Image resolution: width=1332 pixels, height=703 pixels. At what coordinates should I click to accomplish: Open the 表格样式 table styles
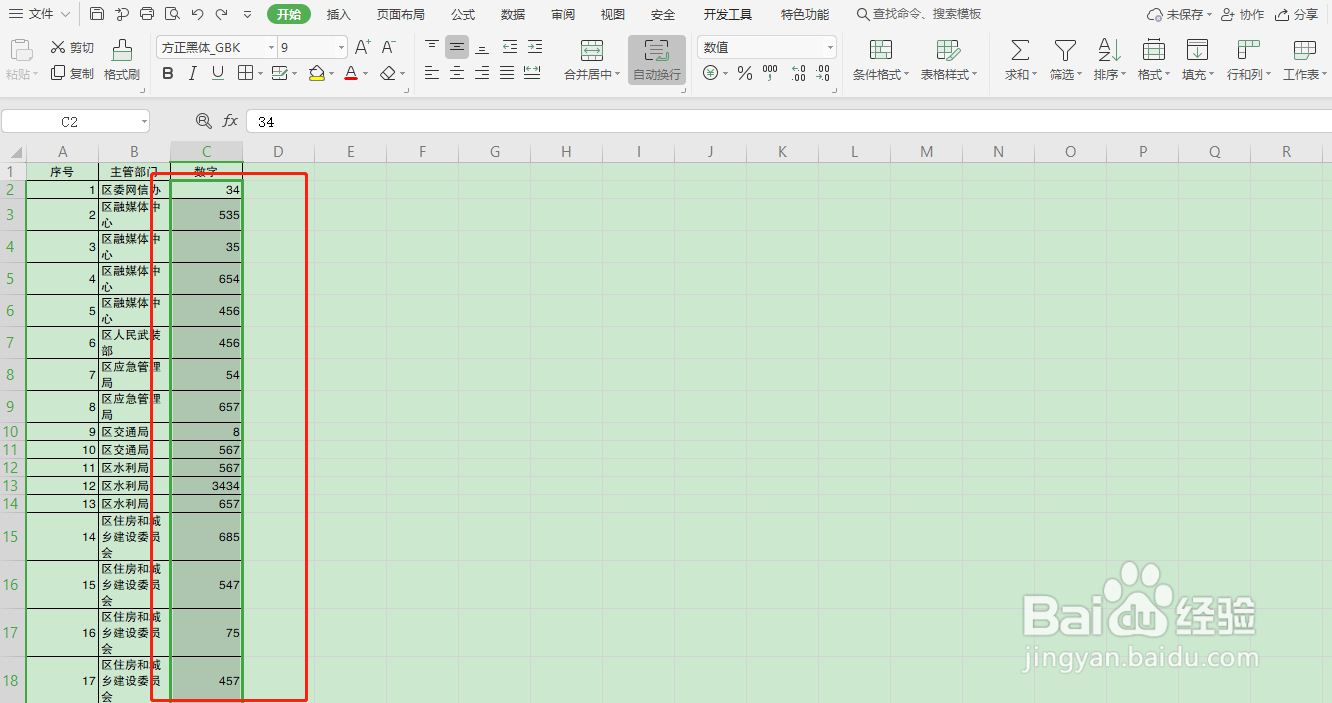[948, 61]
